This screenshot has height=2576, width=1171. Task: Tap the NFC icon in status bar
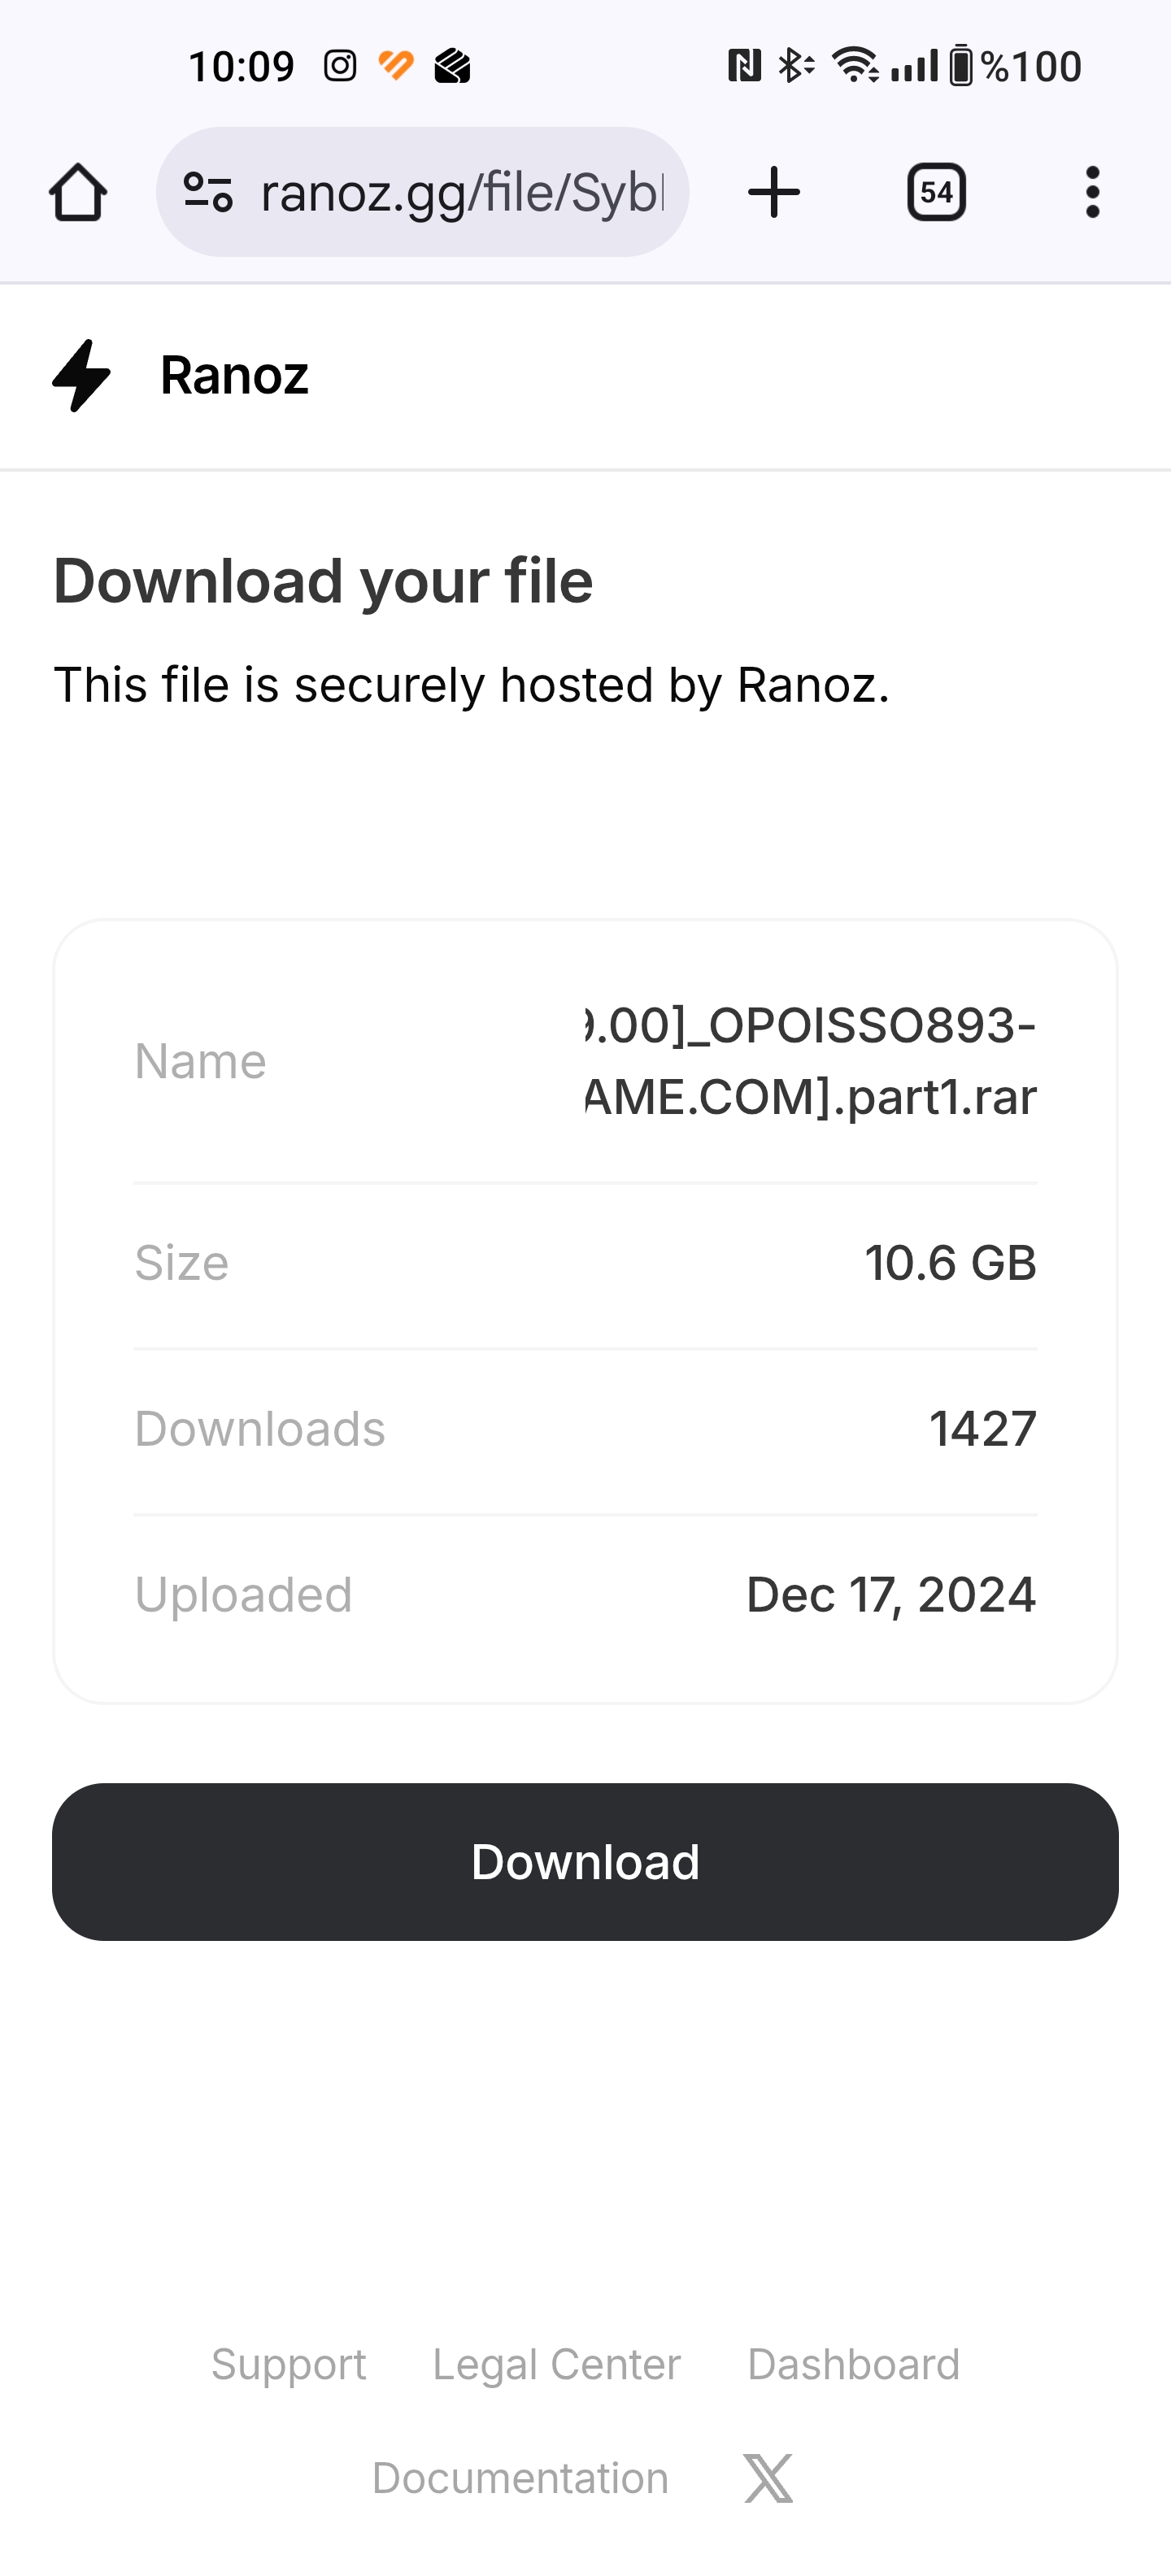(x=744, y=67)
